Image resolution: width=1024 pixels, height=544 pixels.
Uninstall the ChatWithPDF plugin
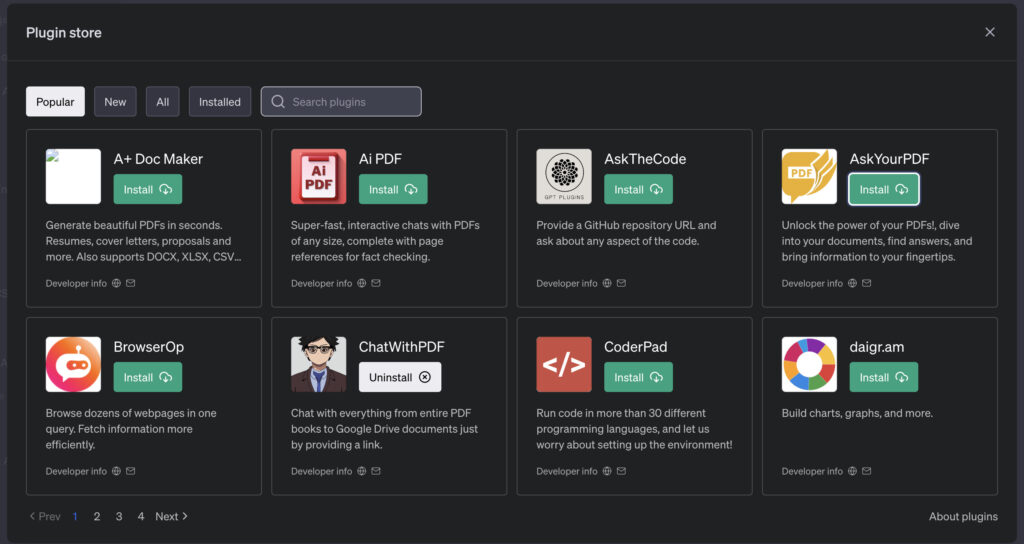[x=400, y=377]
